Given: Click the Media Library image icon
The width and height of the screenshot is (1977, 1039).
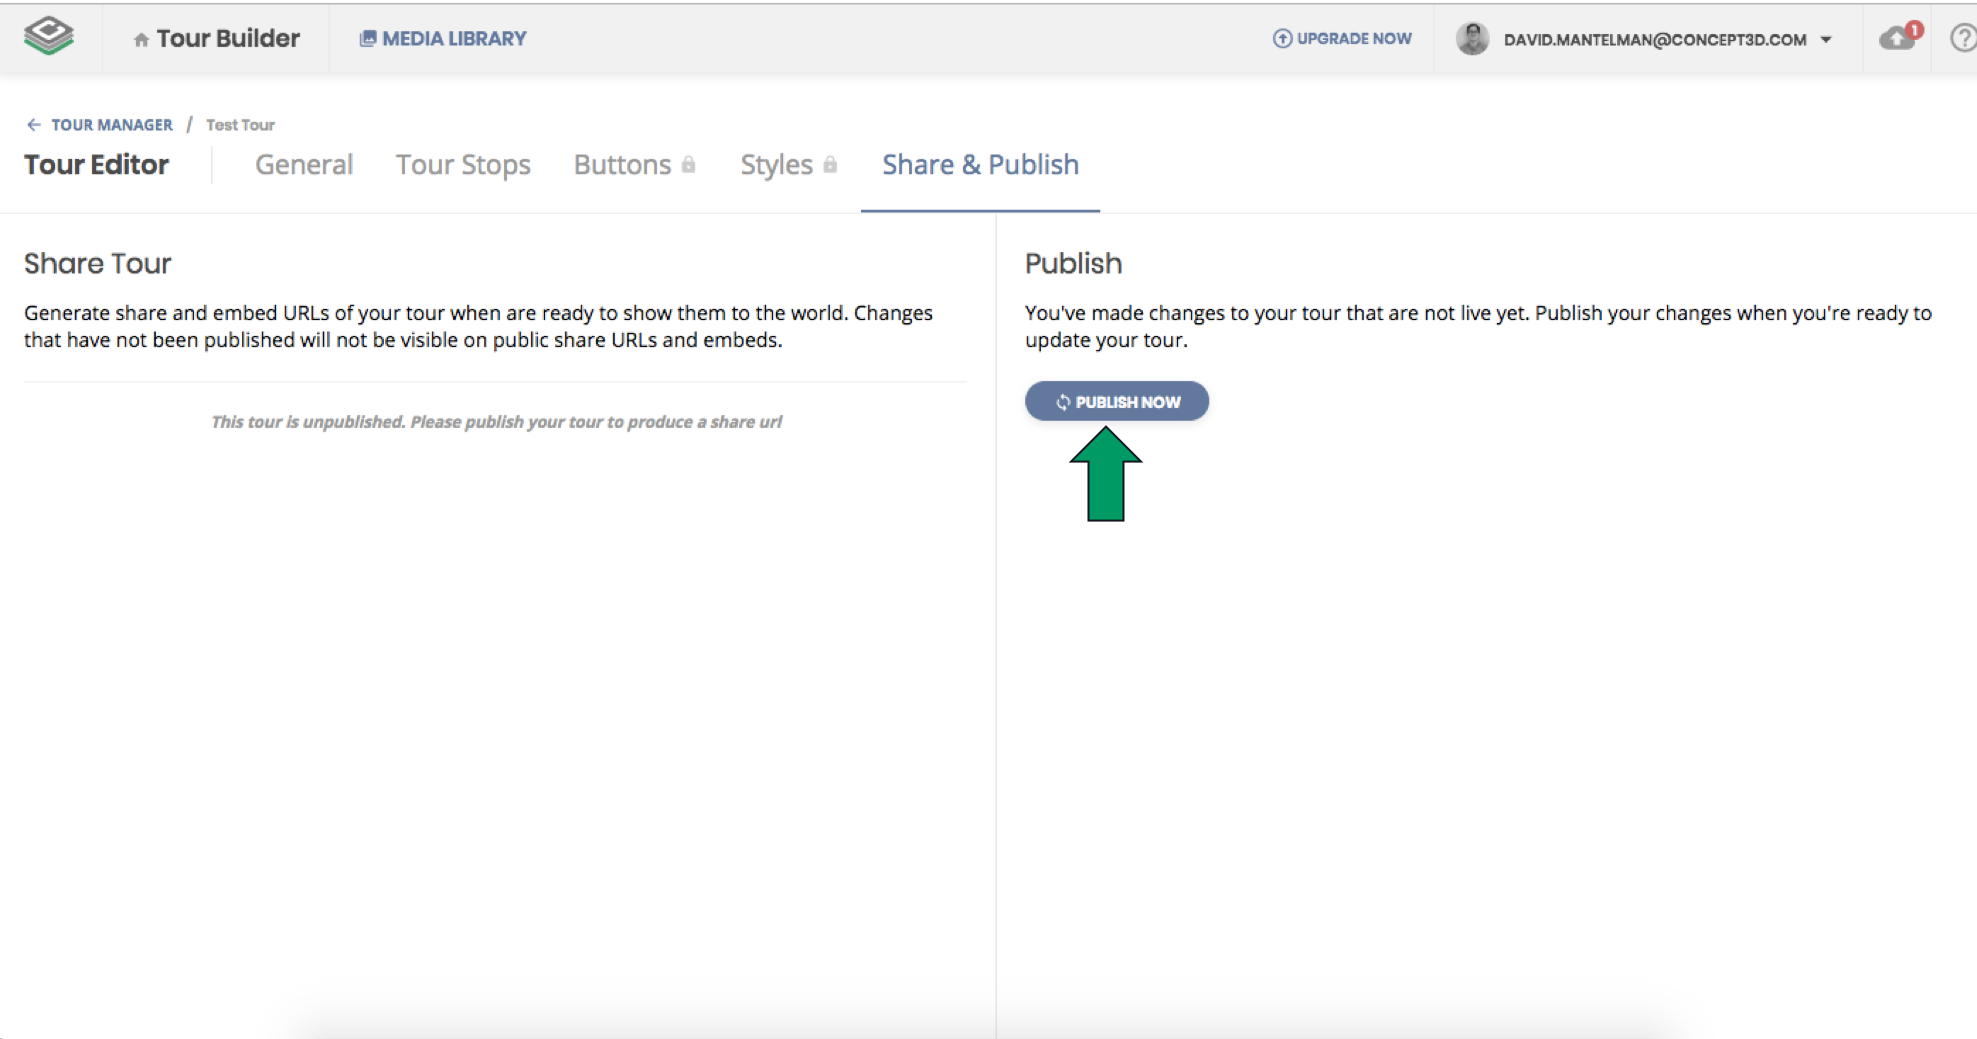Looking at the screenshot, I should [x=368, y=38].
